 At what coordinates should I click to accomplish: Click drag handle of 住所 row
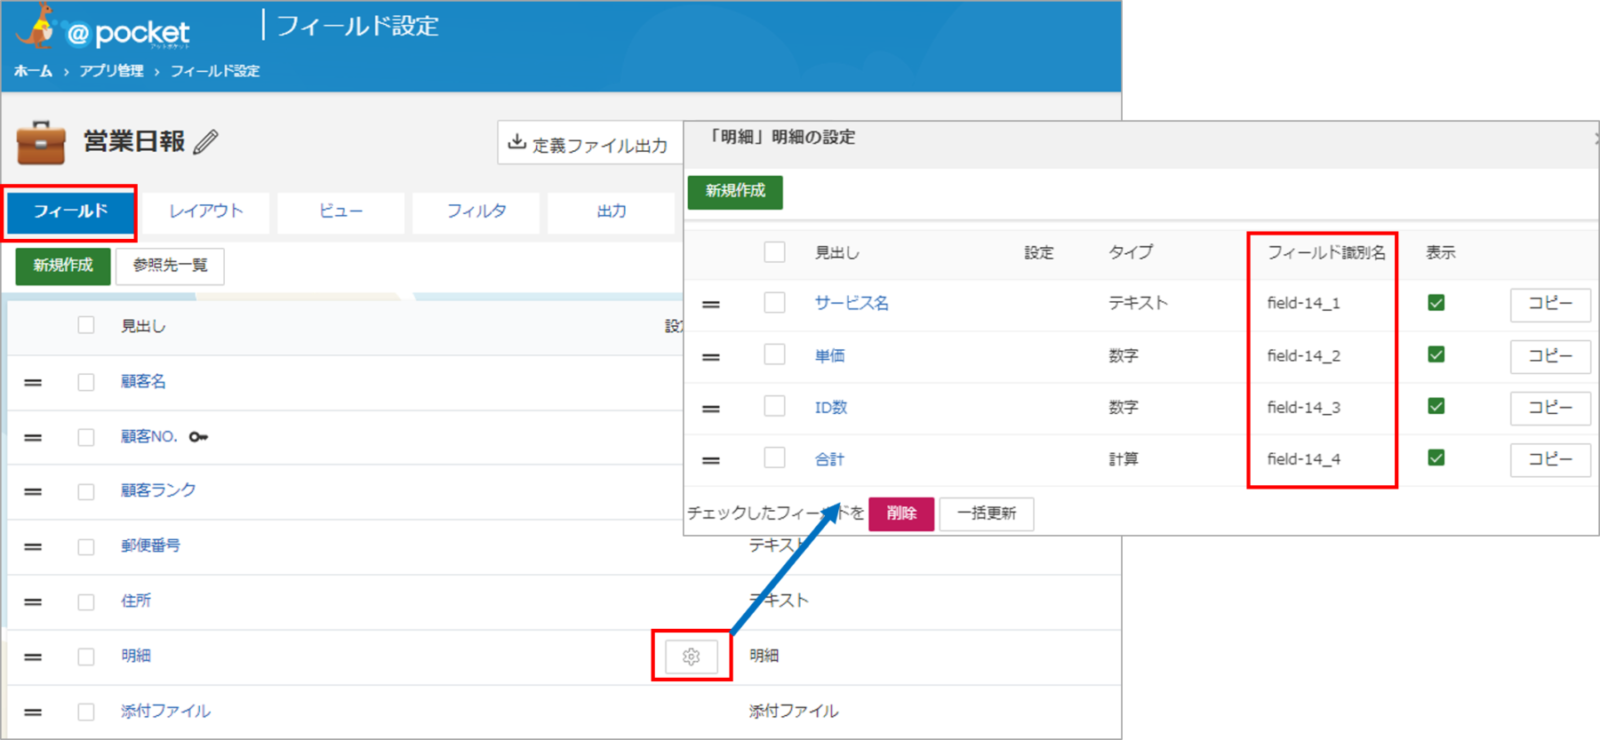point(33,602)
